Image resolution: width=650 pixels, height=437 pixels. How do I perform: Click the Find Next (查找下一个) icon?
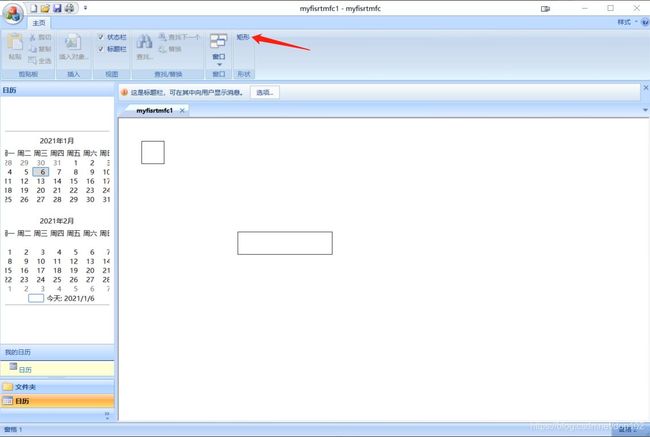tap(162, 37)
